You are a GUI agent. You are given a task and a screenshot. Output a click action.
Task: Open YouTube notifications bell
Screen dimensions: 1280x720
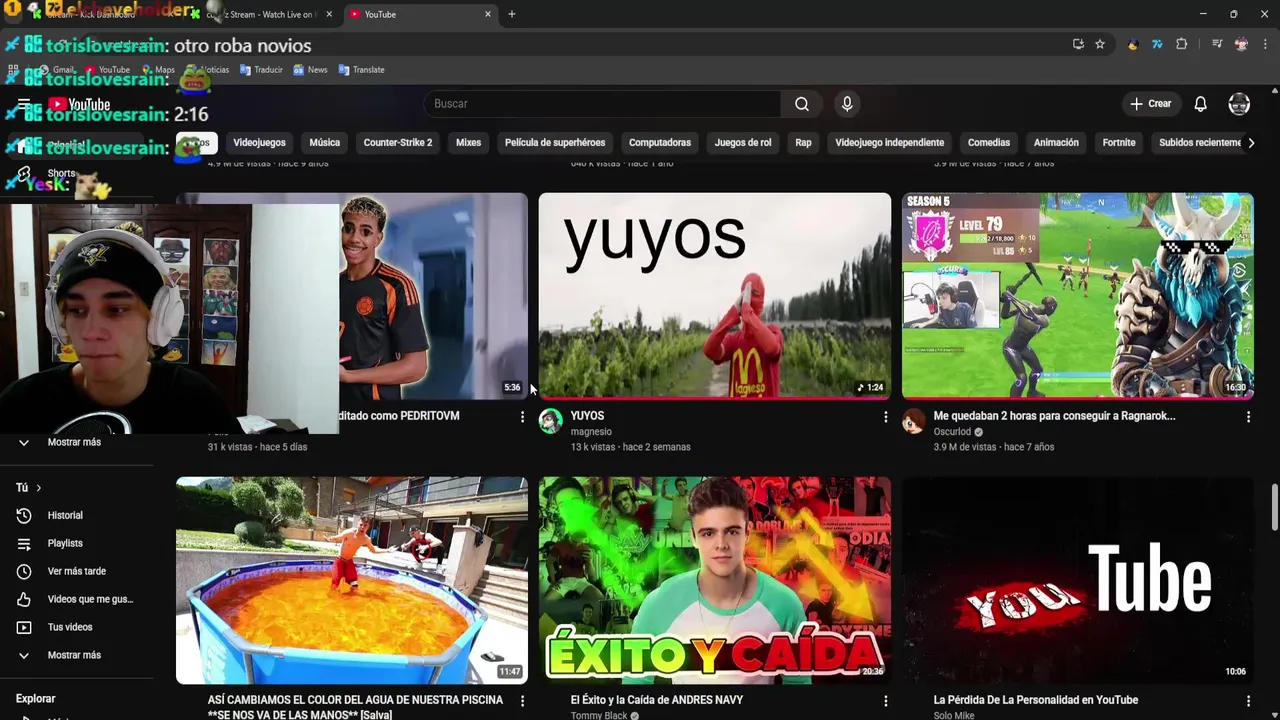[1200, 104]
